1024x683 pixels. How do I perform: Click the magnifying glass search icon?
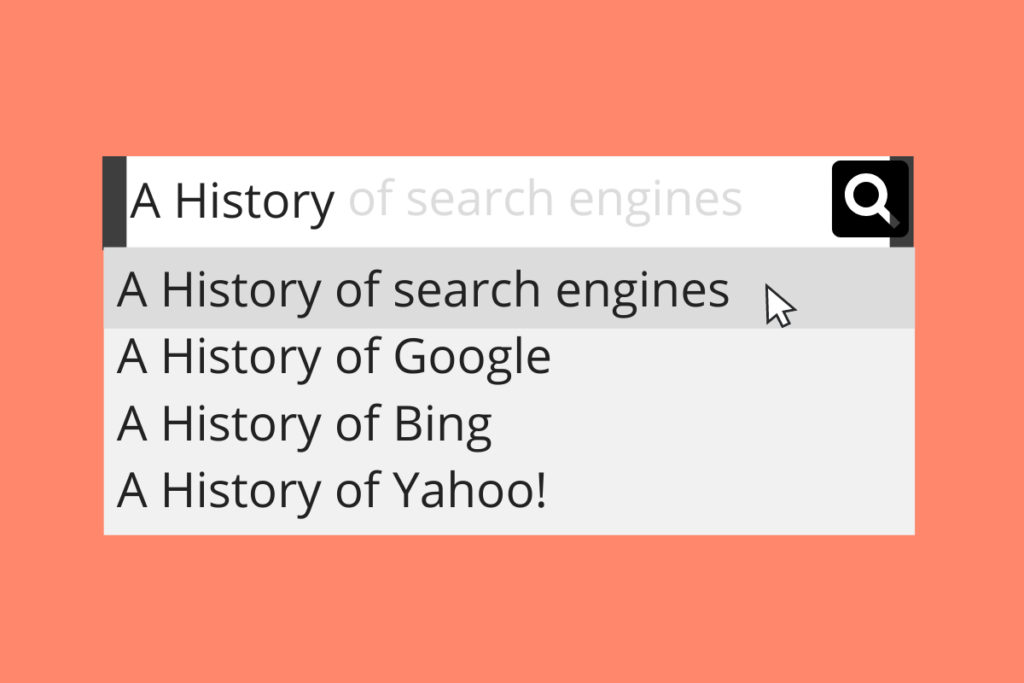[869, 199]
